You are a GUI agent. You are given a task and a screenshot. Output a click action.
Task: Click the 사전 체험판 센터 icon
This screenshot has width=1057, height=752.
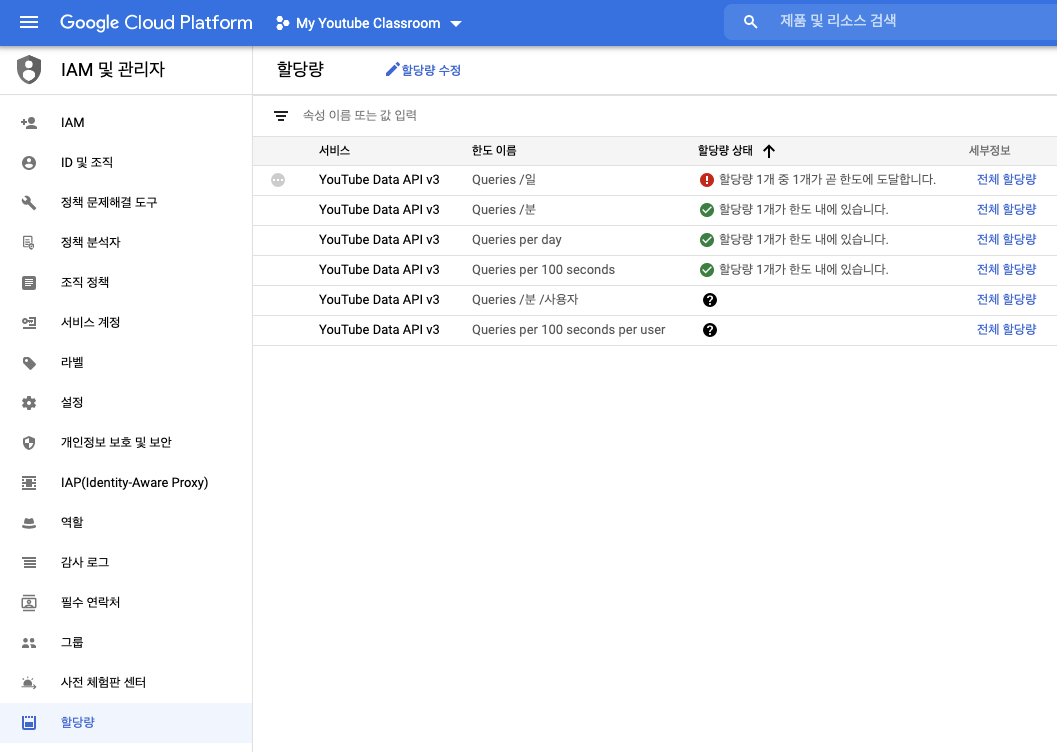[29, 683]
